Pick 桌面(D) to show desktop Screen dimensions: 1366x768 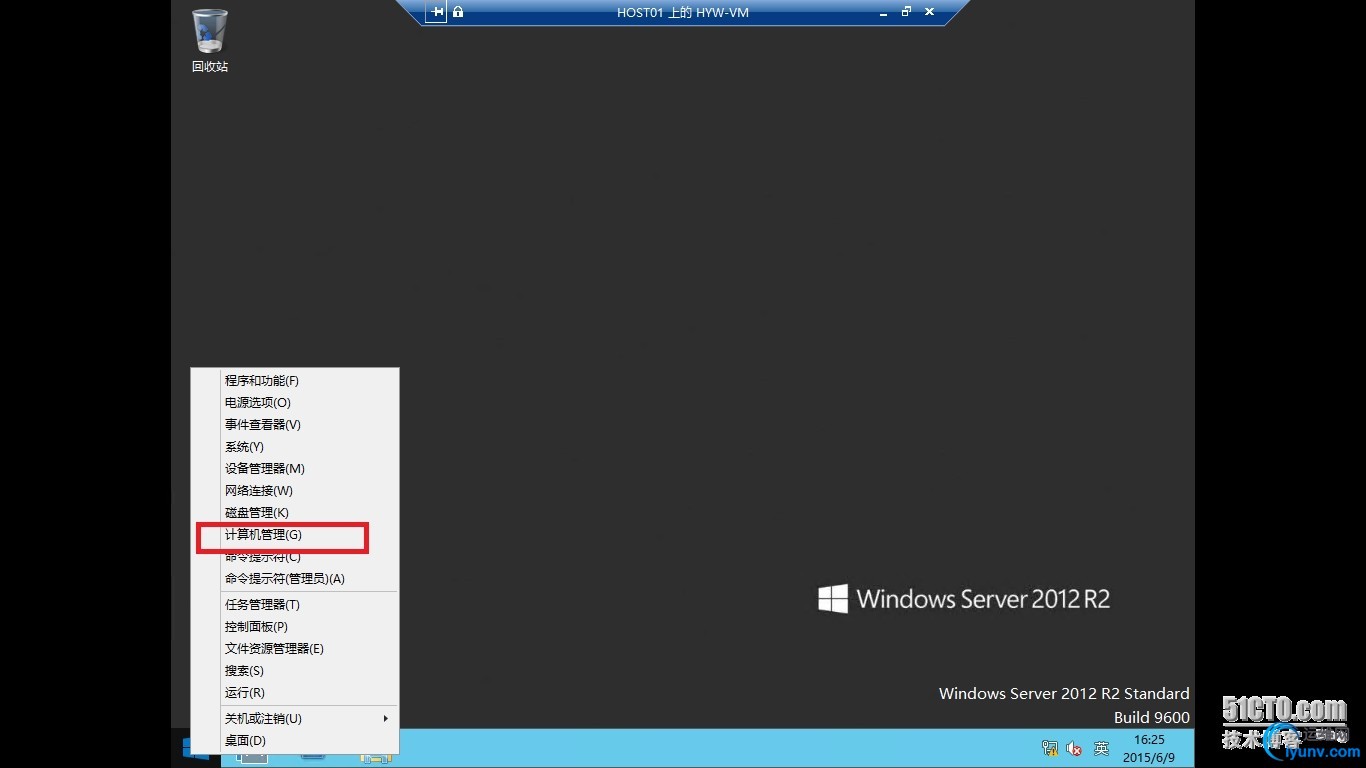point(295,741)
